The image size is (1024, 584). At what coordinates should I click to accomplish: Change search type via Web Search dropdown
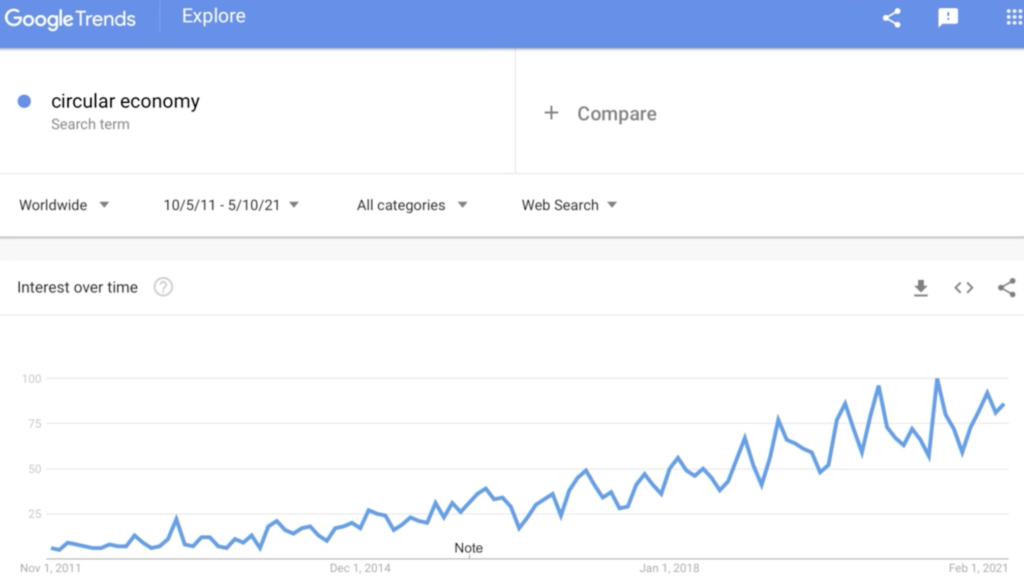click(568, 205)
